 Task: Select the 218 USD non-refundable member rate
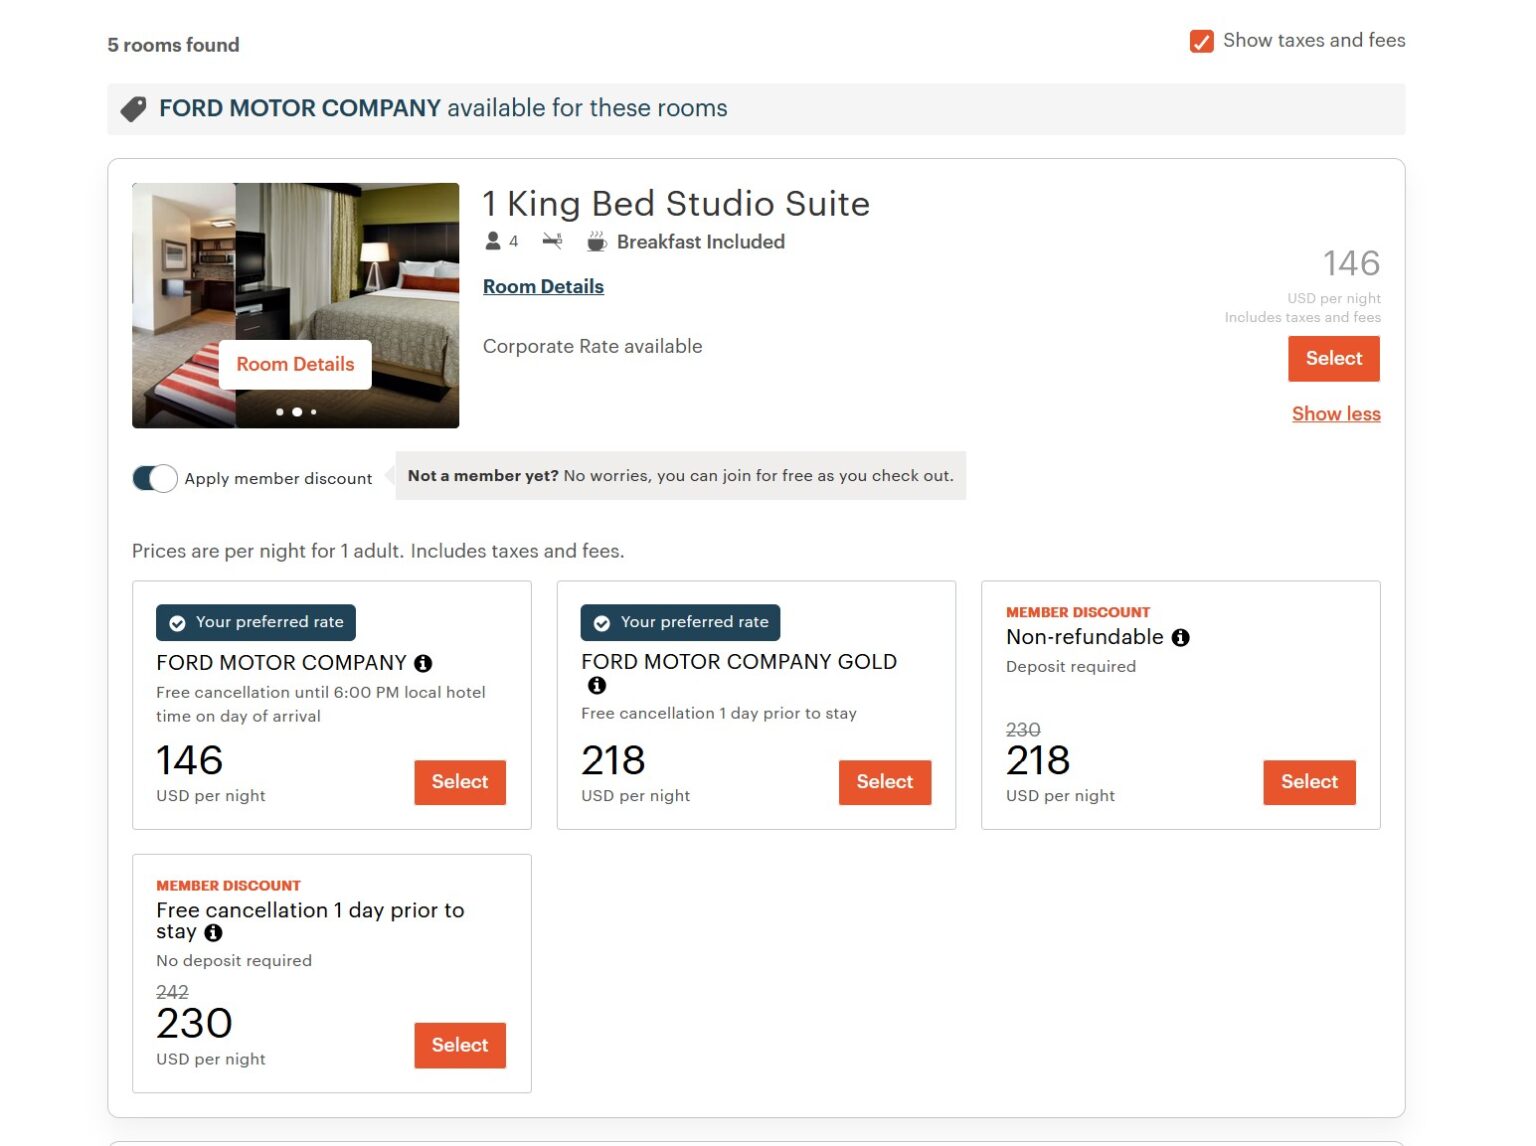click(1309, 782)
